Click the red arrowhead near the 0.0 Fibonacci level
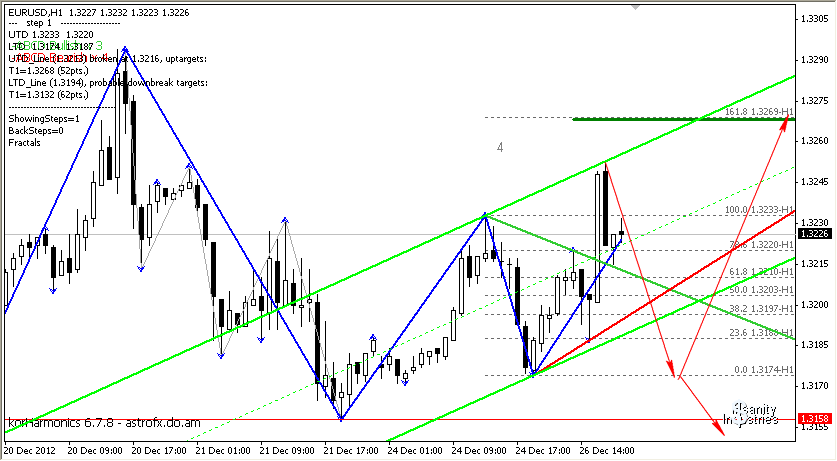This screenshot has height=461, width=837. pos(677,375)
